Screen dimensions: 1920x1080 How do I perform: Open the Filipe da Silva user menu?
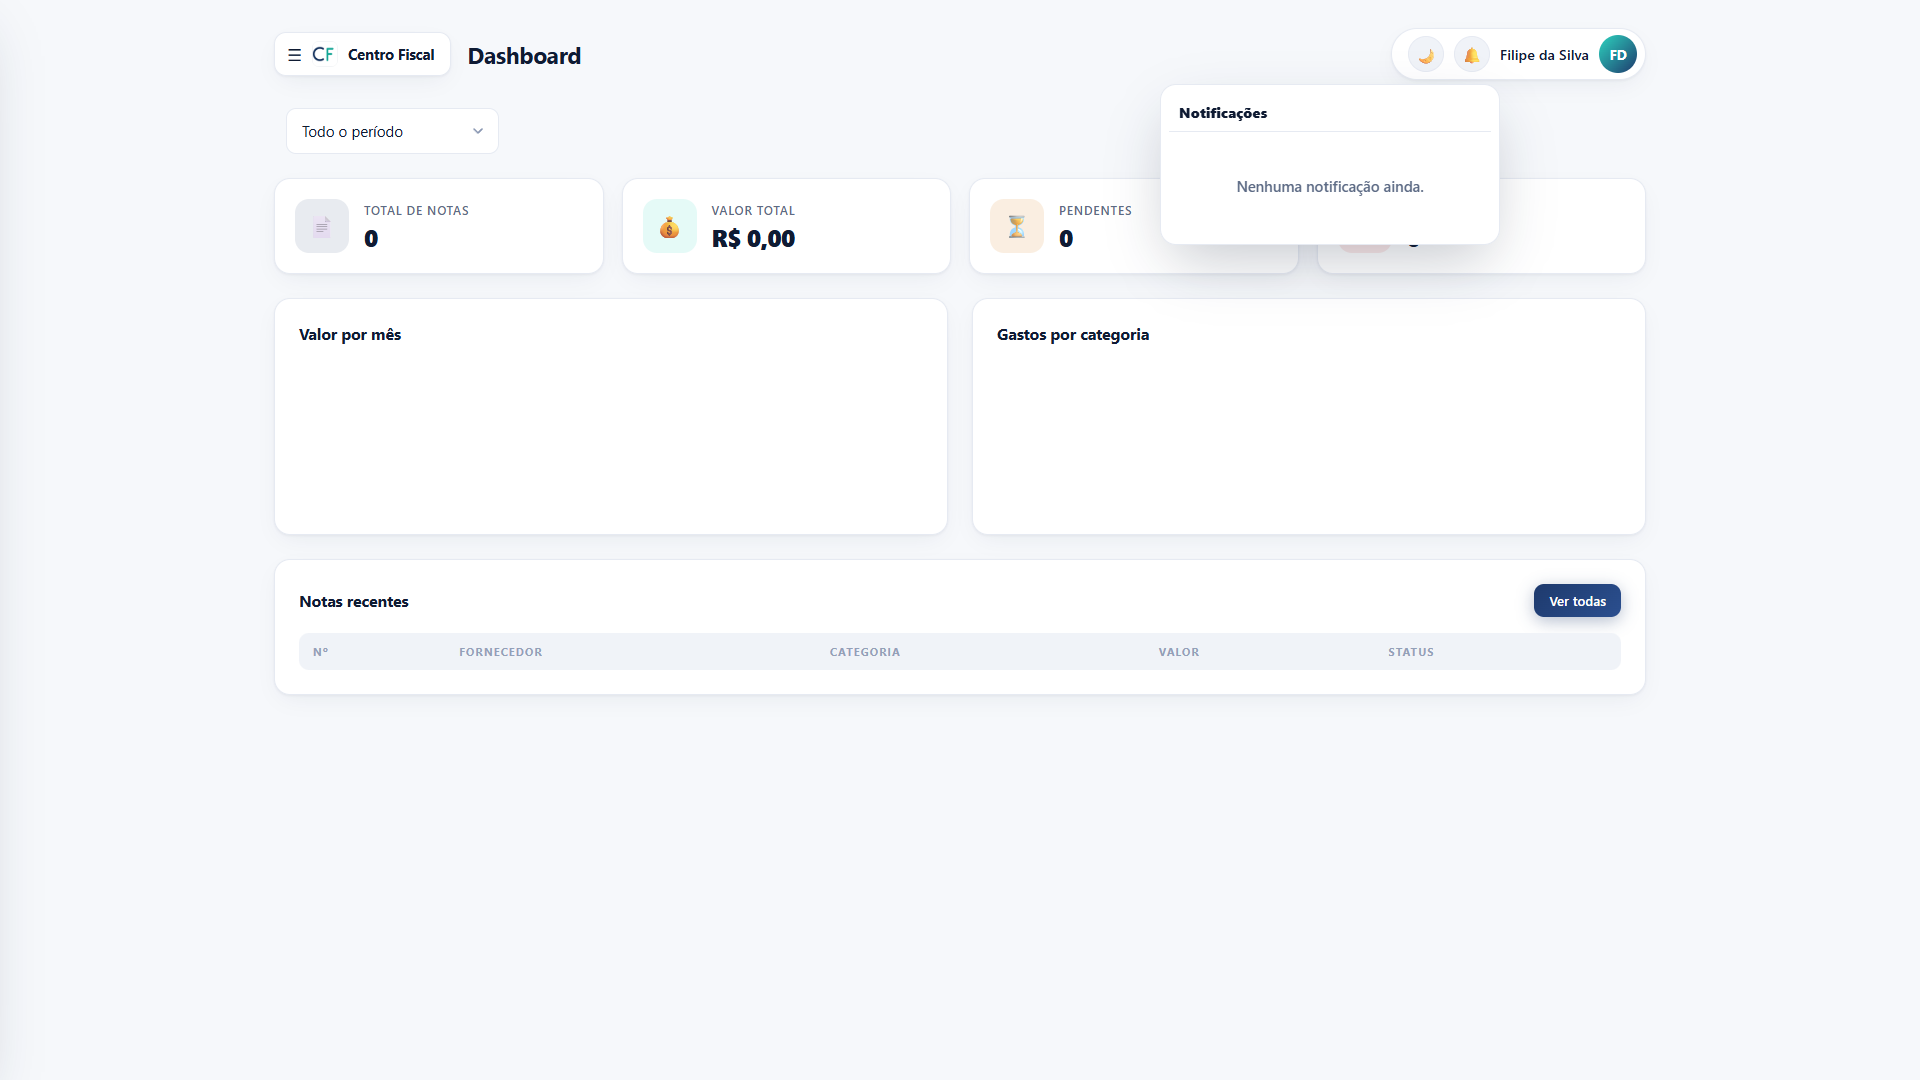(x=1544, y=55)
